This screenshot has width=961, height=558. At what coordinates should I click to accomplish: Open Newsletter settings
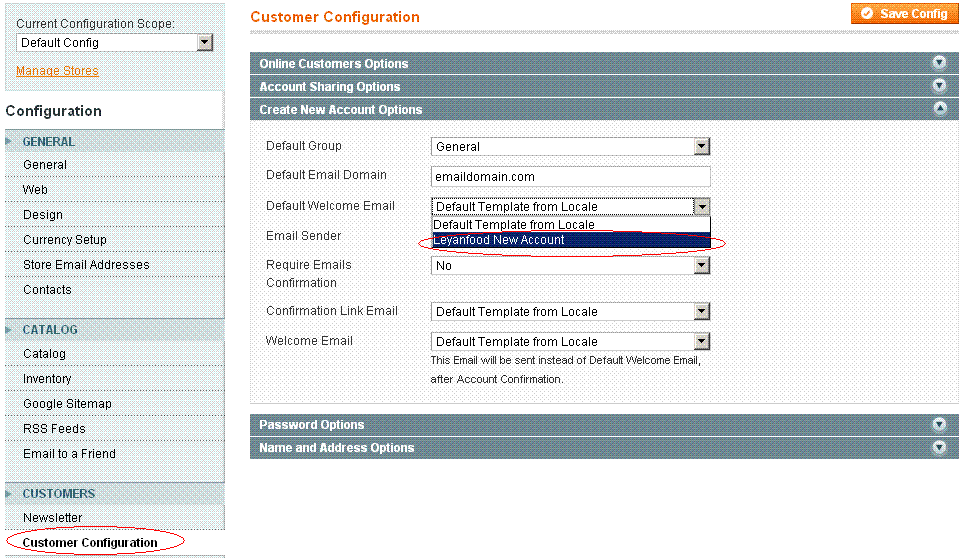pos(53,518)
